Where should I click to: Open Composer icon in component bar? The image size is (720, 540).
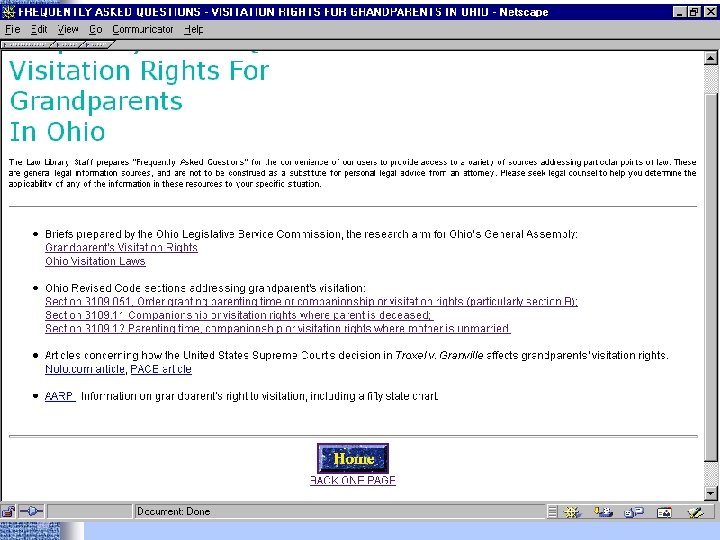point(695,512)
